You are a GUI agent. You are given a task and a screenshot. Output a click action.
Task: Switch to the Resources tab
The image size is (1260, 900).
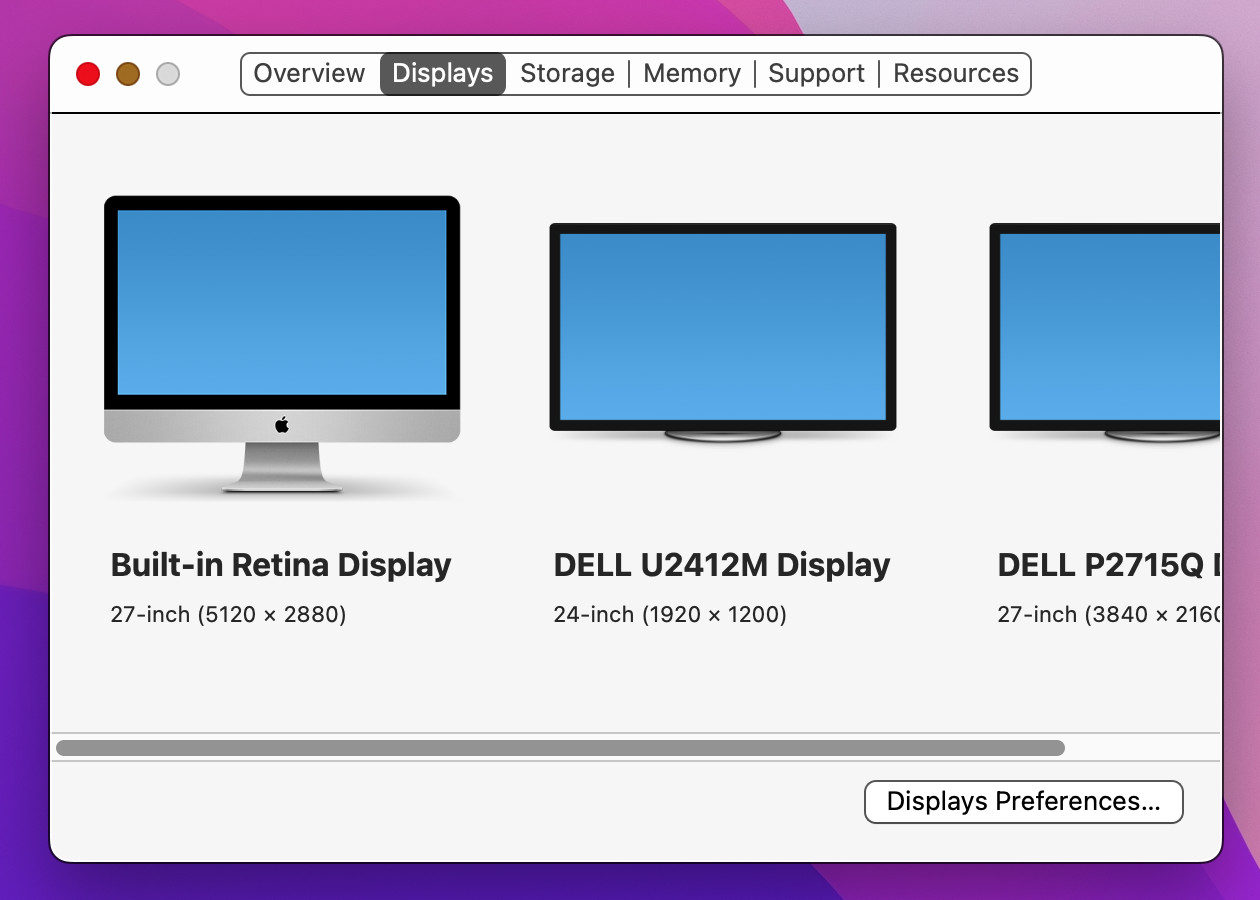point(956,74)
